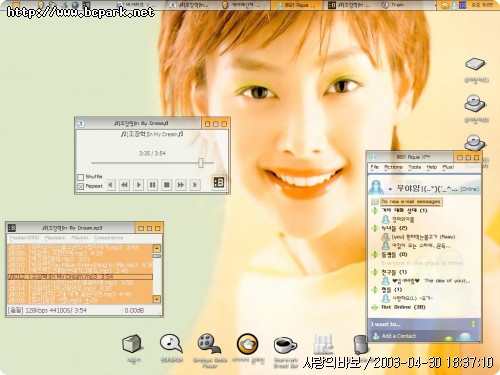This screenshot has height=375, width=500.
Task: Select the [you] contact under 누나들
Action: point(418,237)
